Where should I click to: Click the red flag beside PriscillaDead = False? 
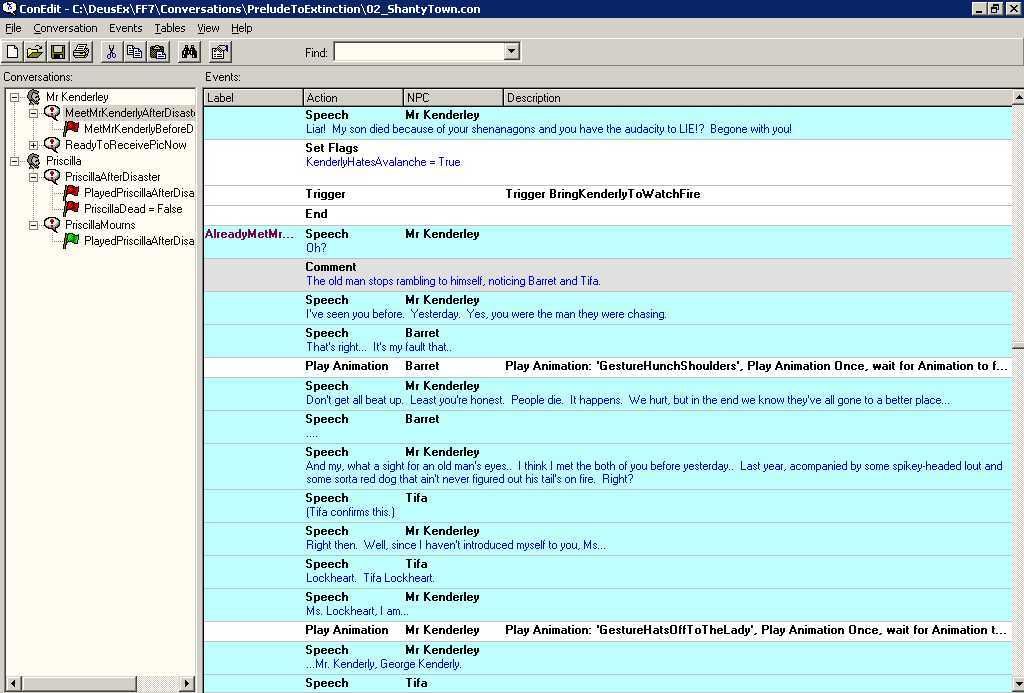(71, 208)
